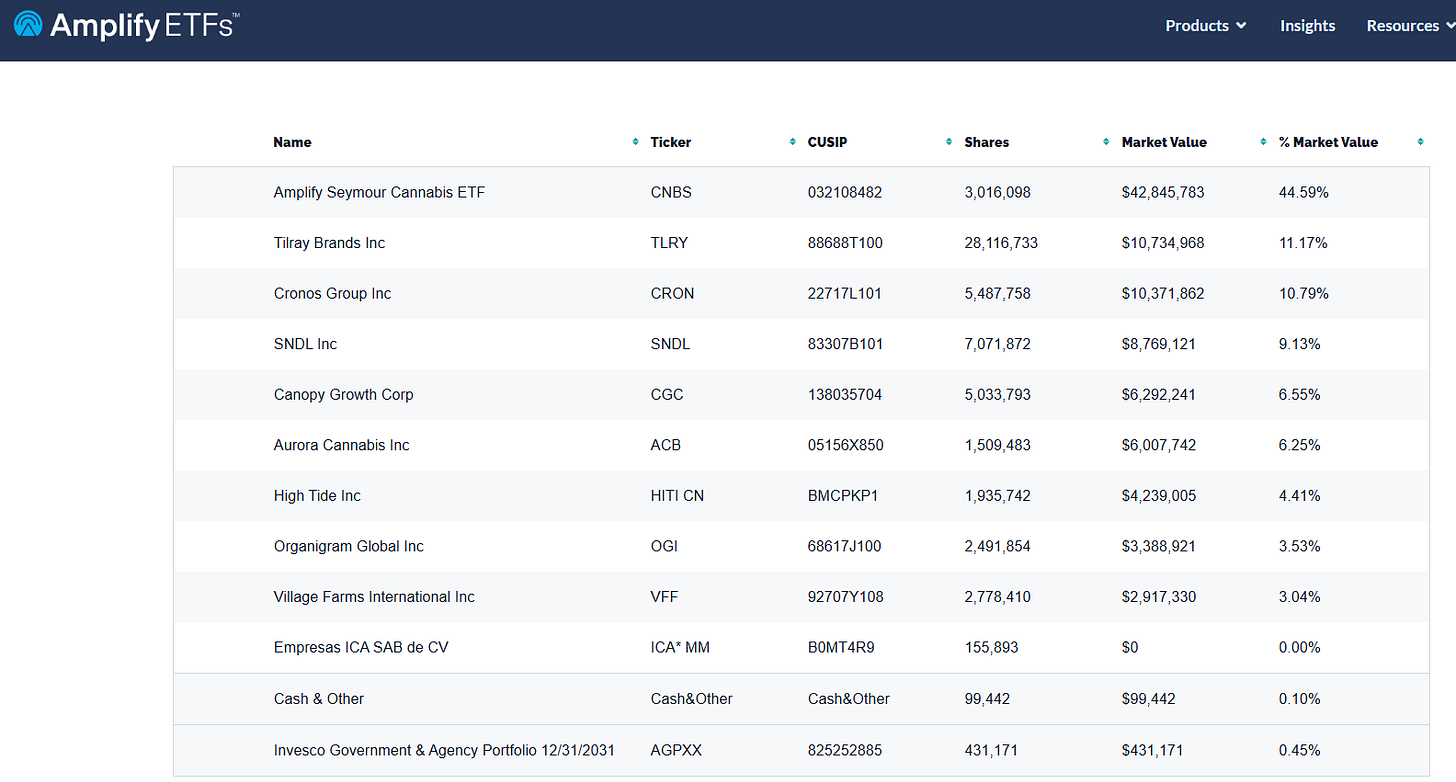Click market value $6,007,742

click(x=1159, y=445)
